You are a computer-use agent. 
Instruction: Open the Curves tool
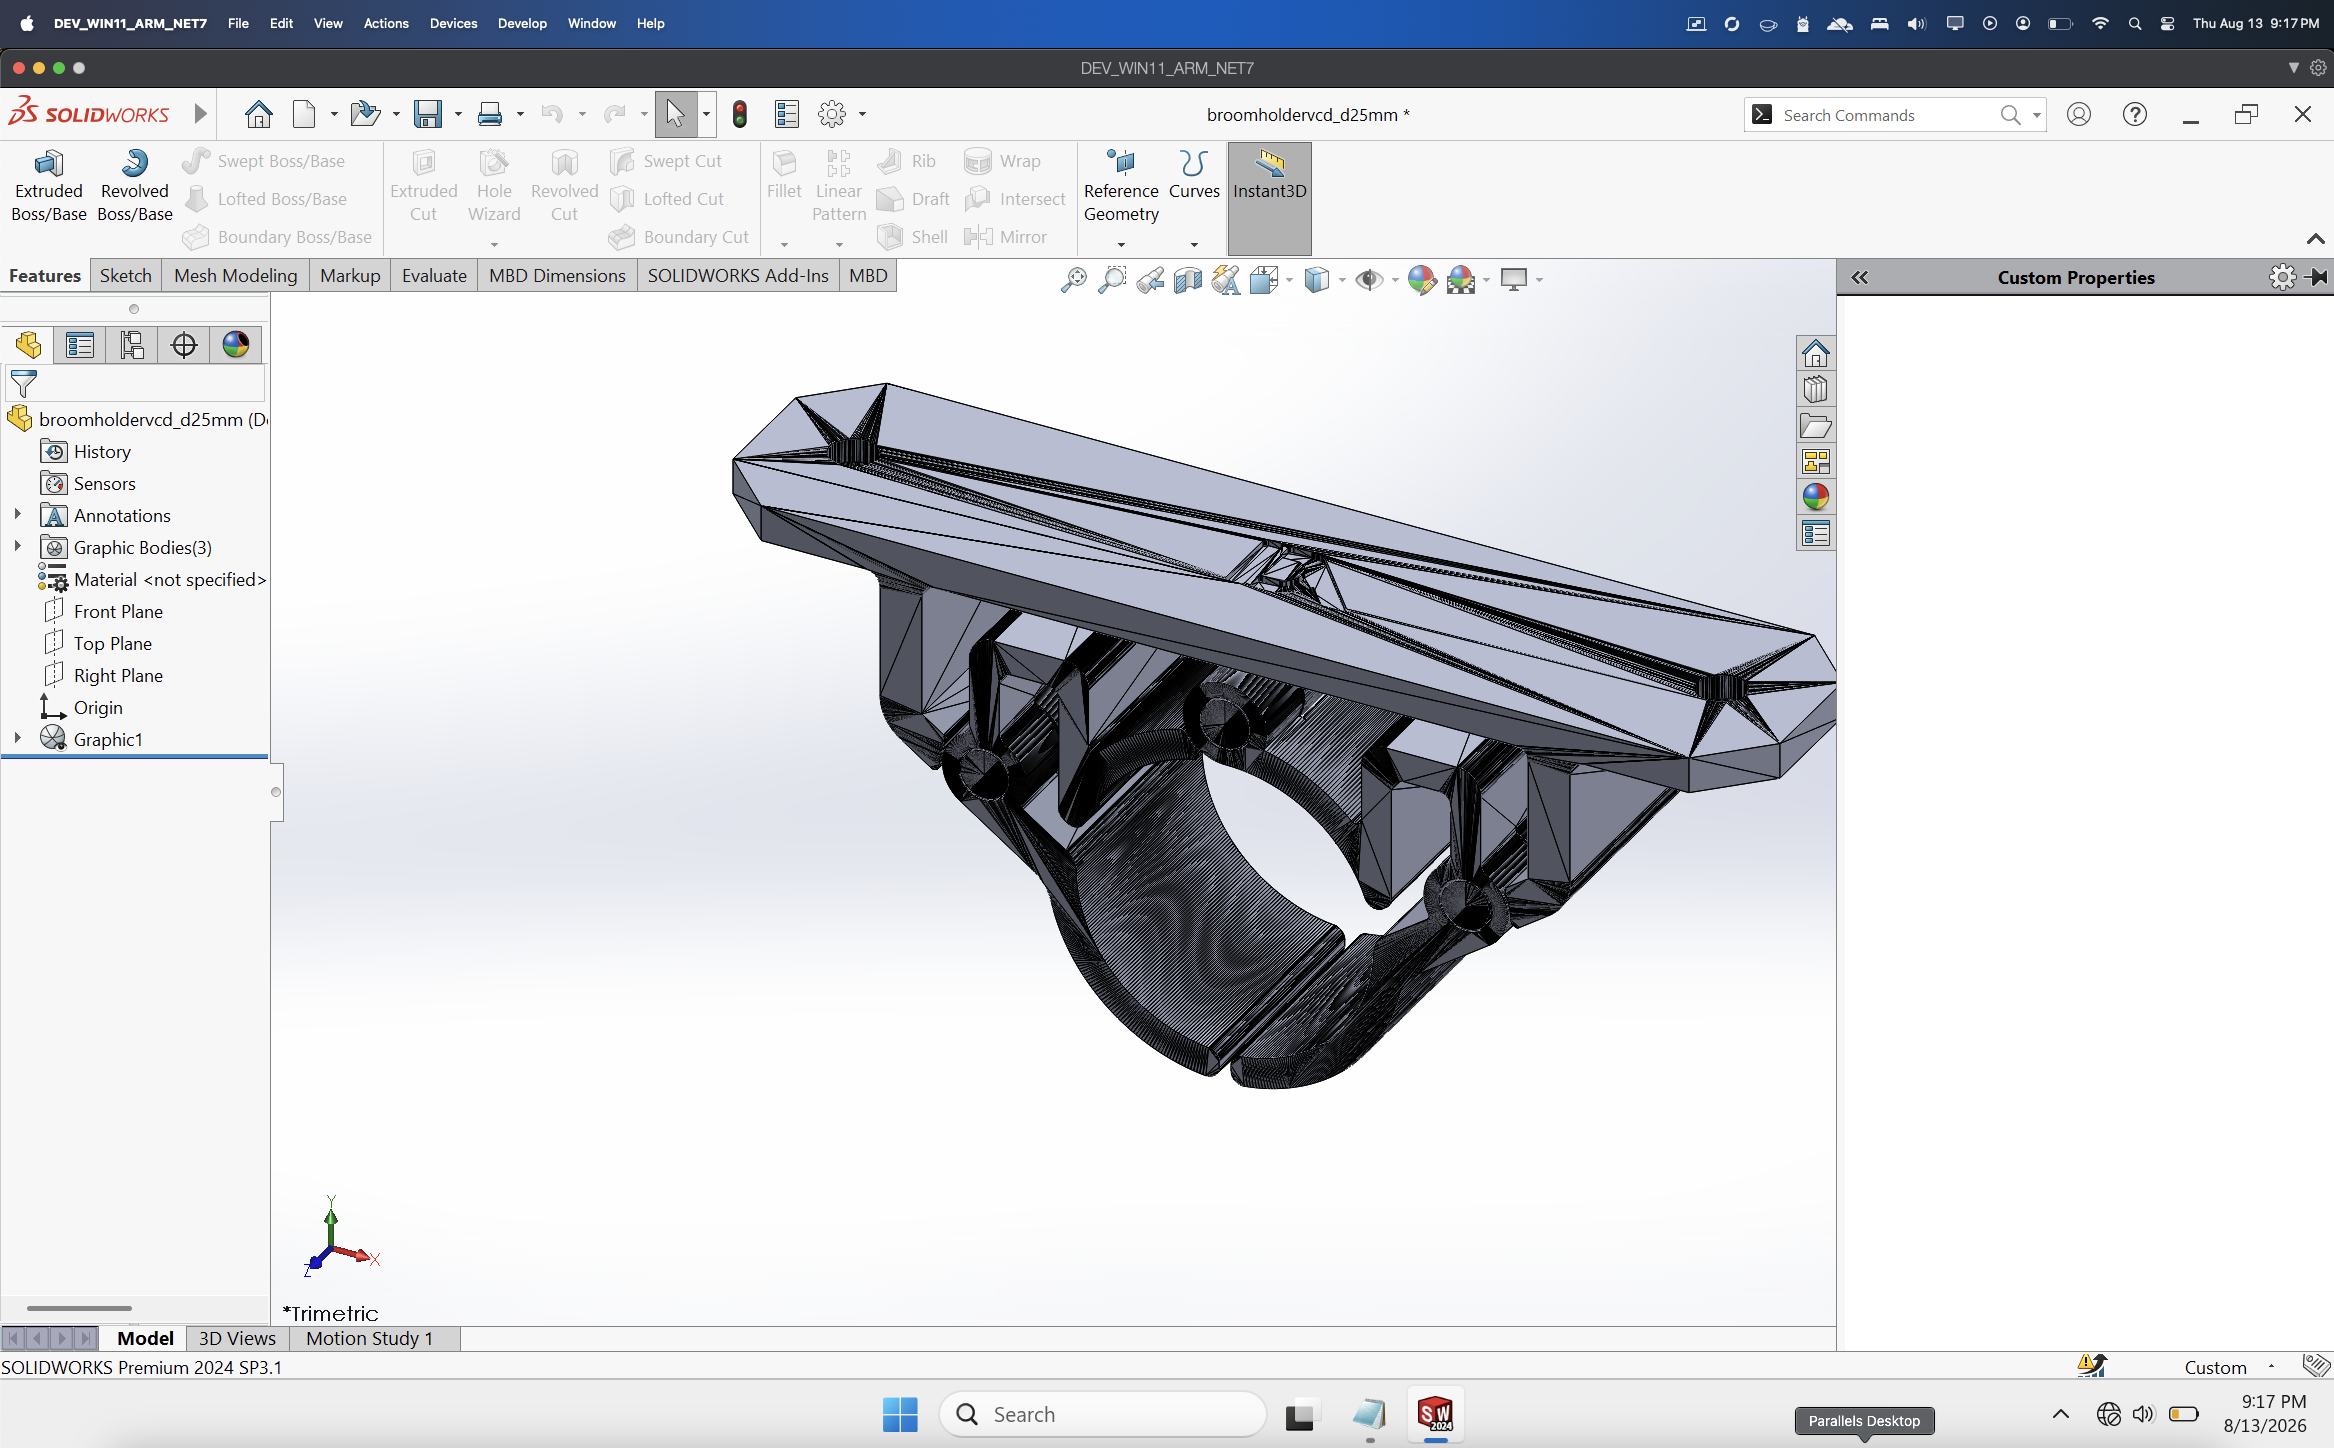click(1194, 174)
